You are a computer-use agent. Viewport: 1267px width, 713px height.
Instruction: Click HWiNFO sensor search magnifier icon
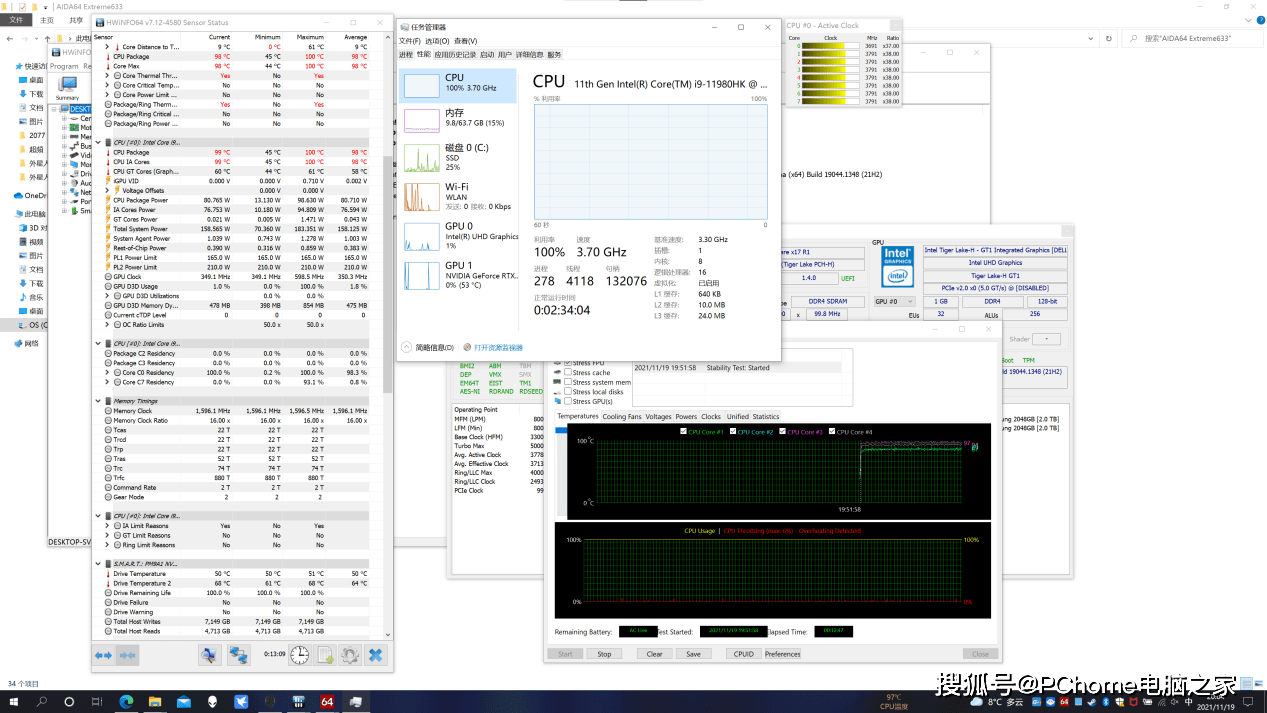209,655
